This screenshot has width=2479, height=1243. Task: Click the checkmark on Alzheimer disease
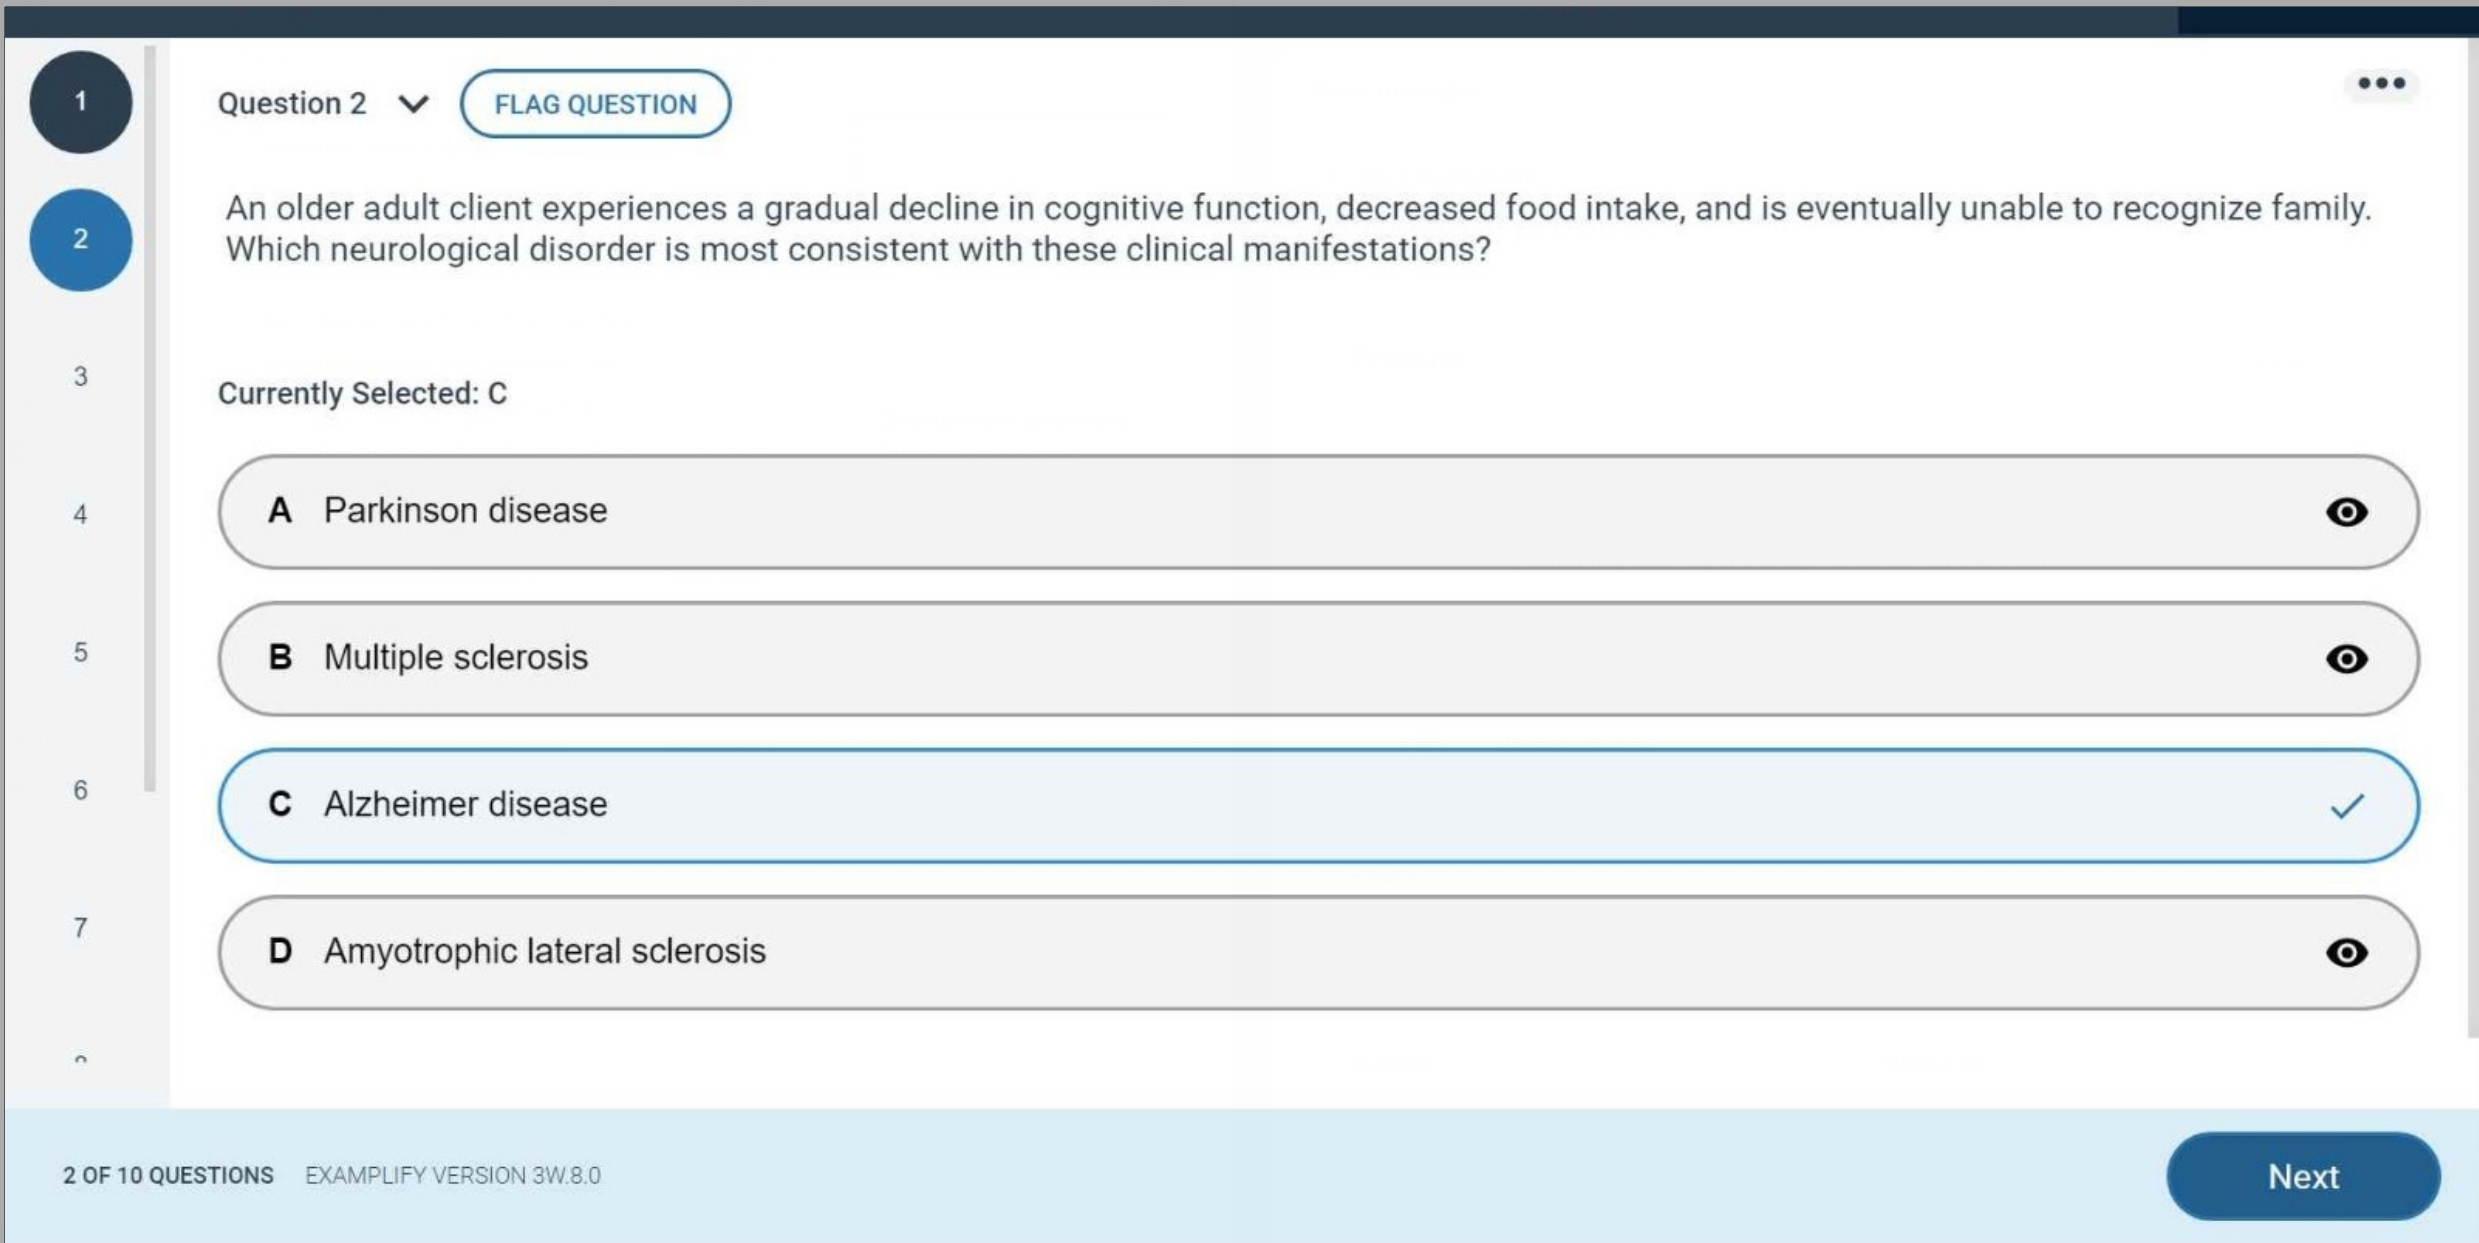pyautogui.click(x=2345, y=805)
